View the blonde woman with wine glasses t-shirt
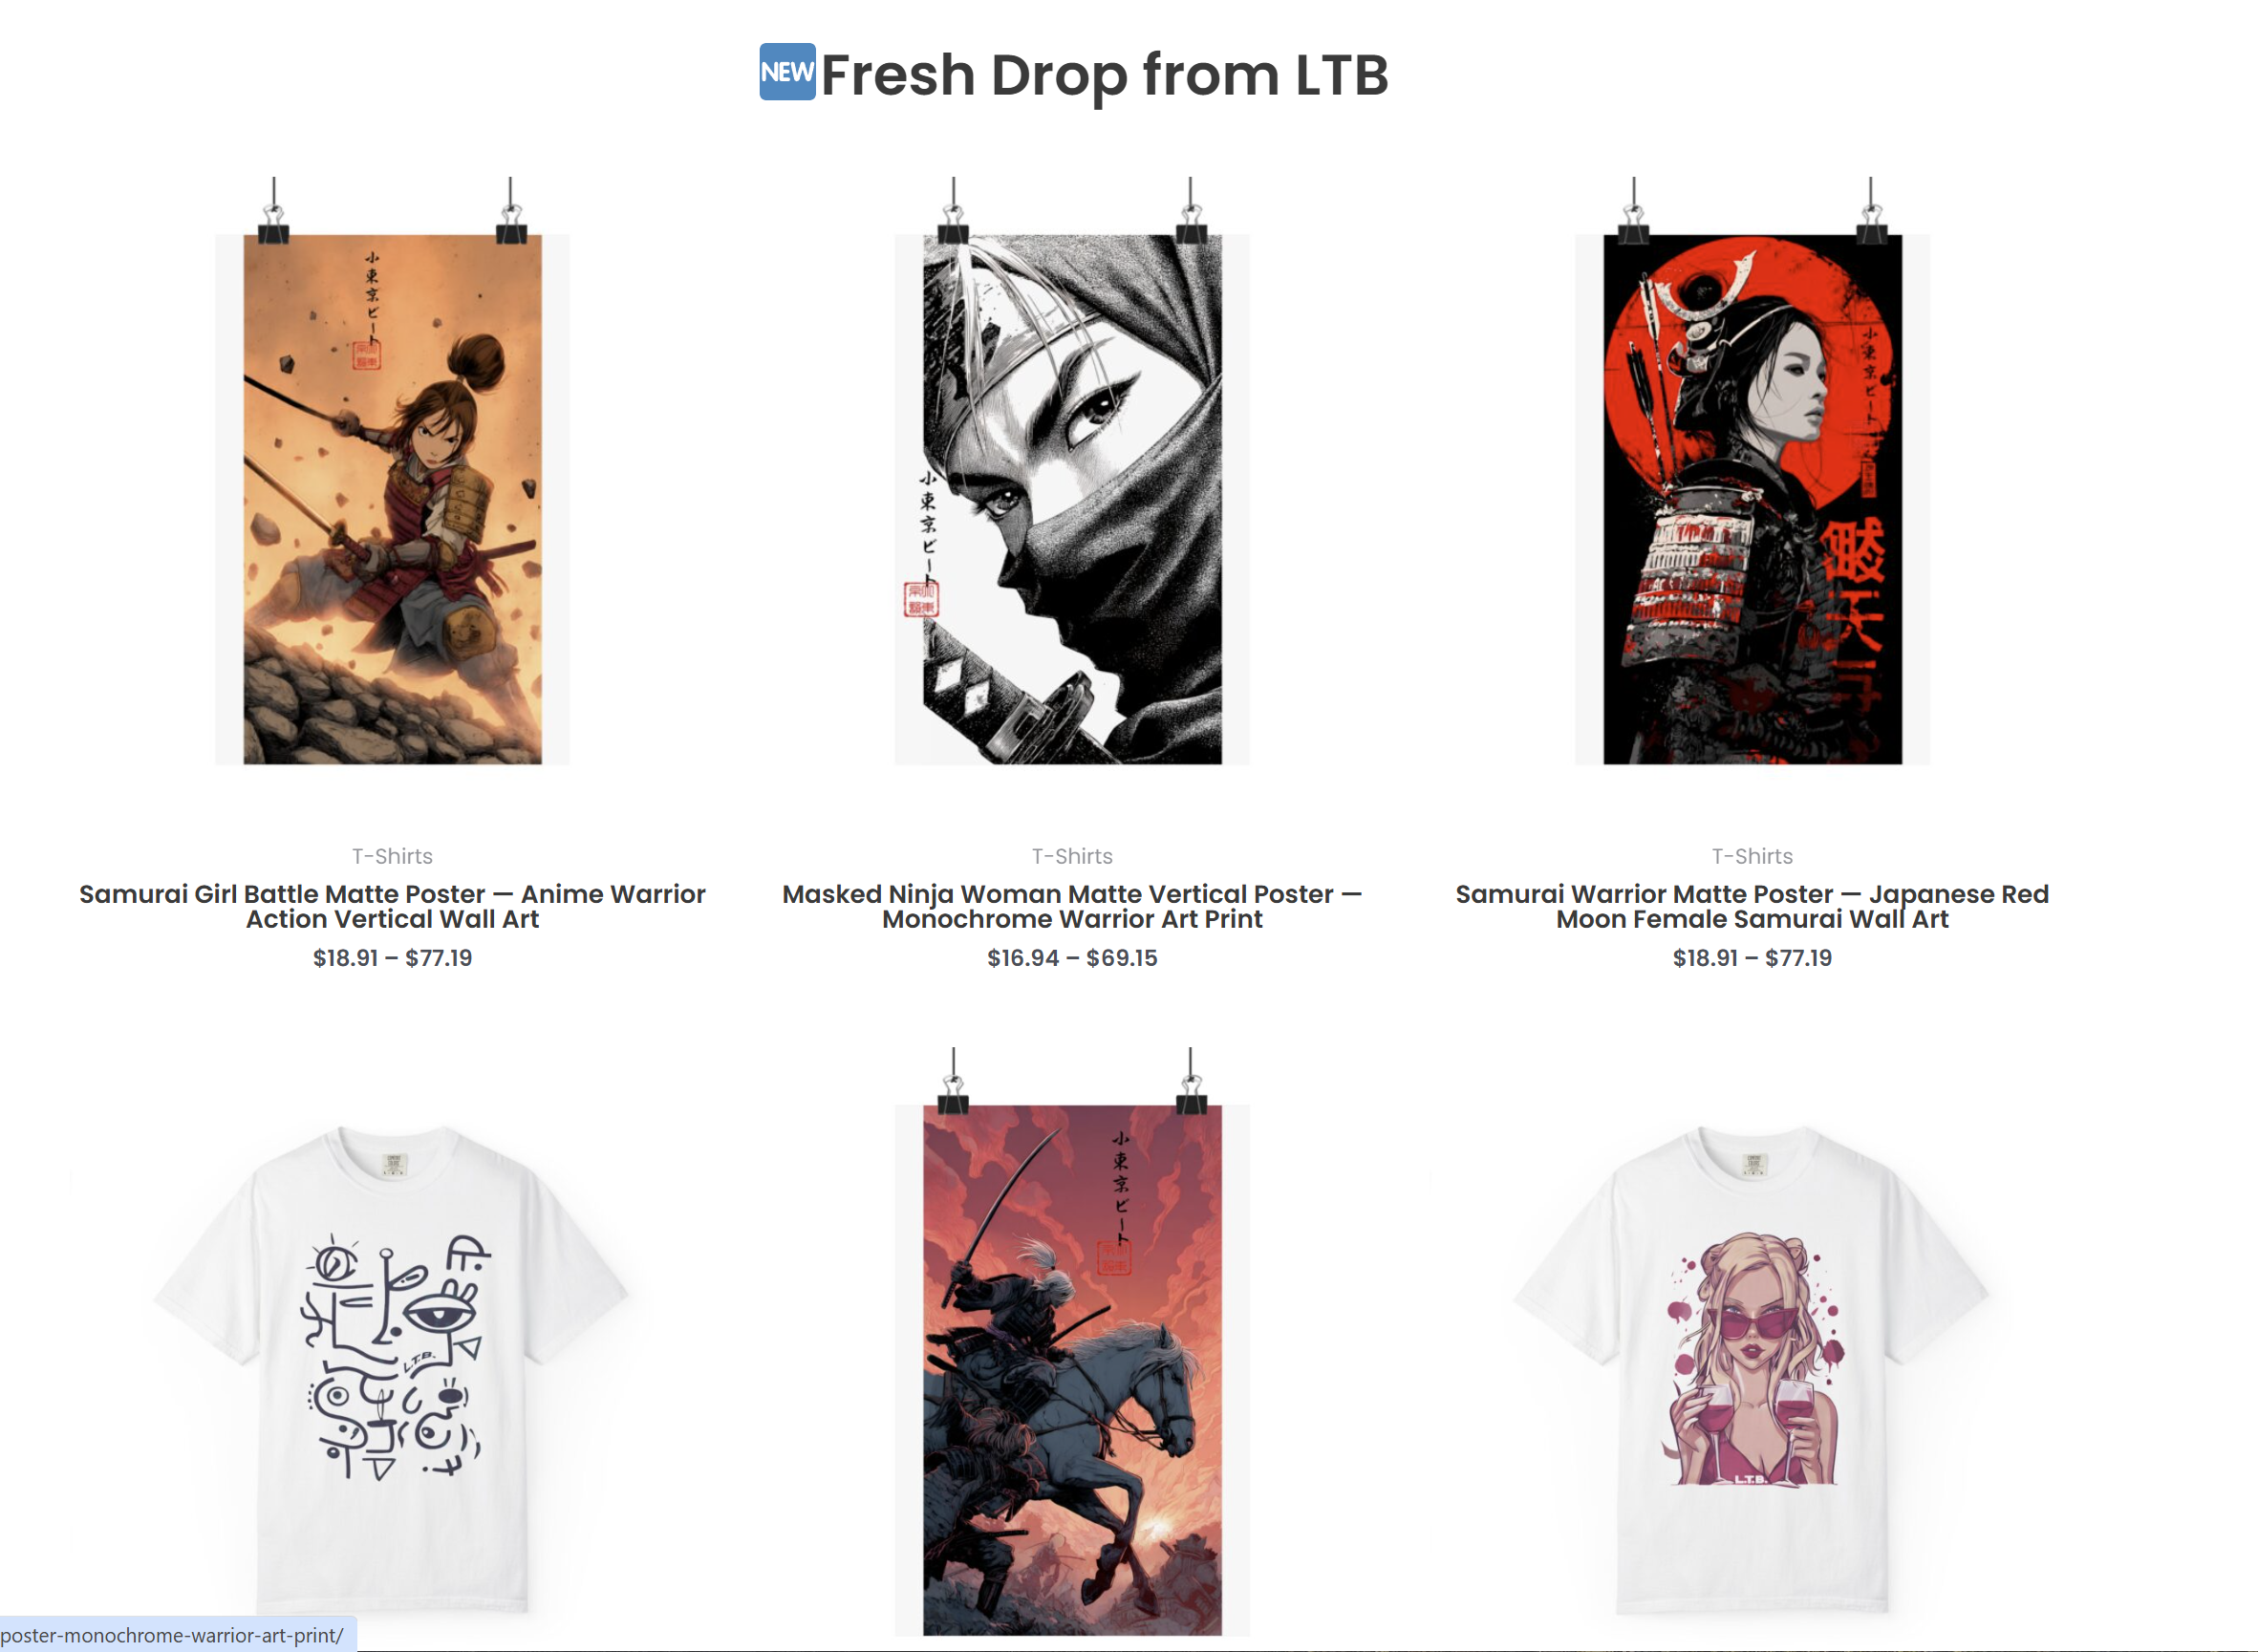2258x1652 pixels. (1752, 1368)
